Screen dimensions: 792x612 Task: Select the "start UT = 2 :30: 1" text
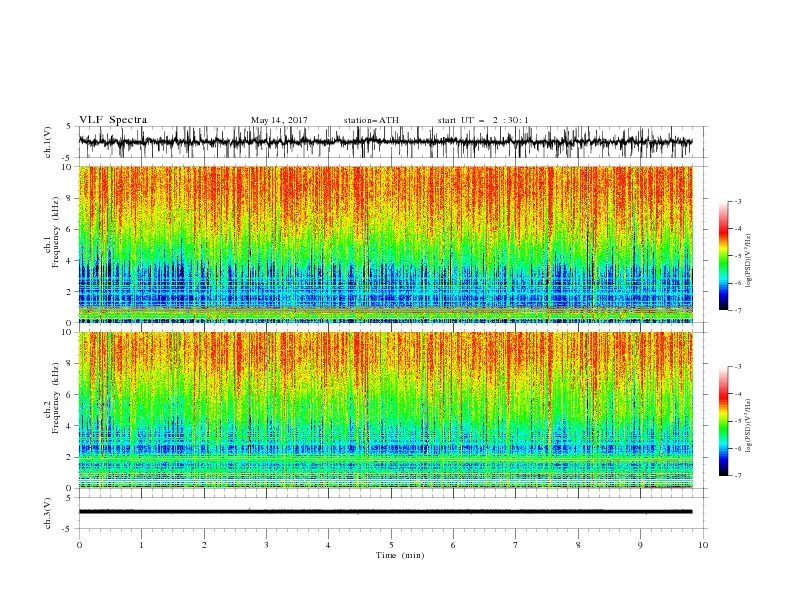click(483, 120)
